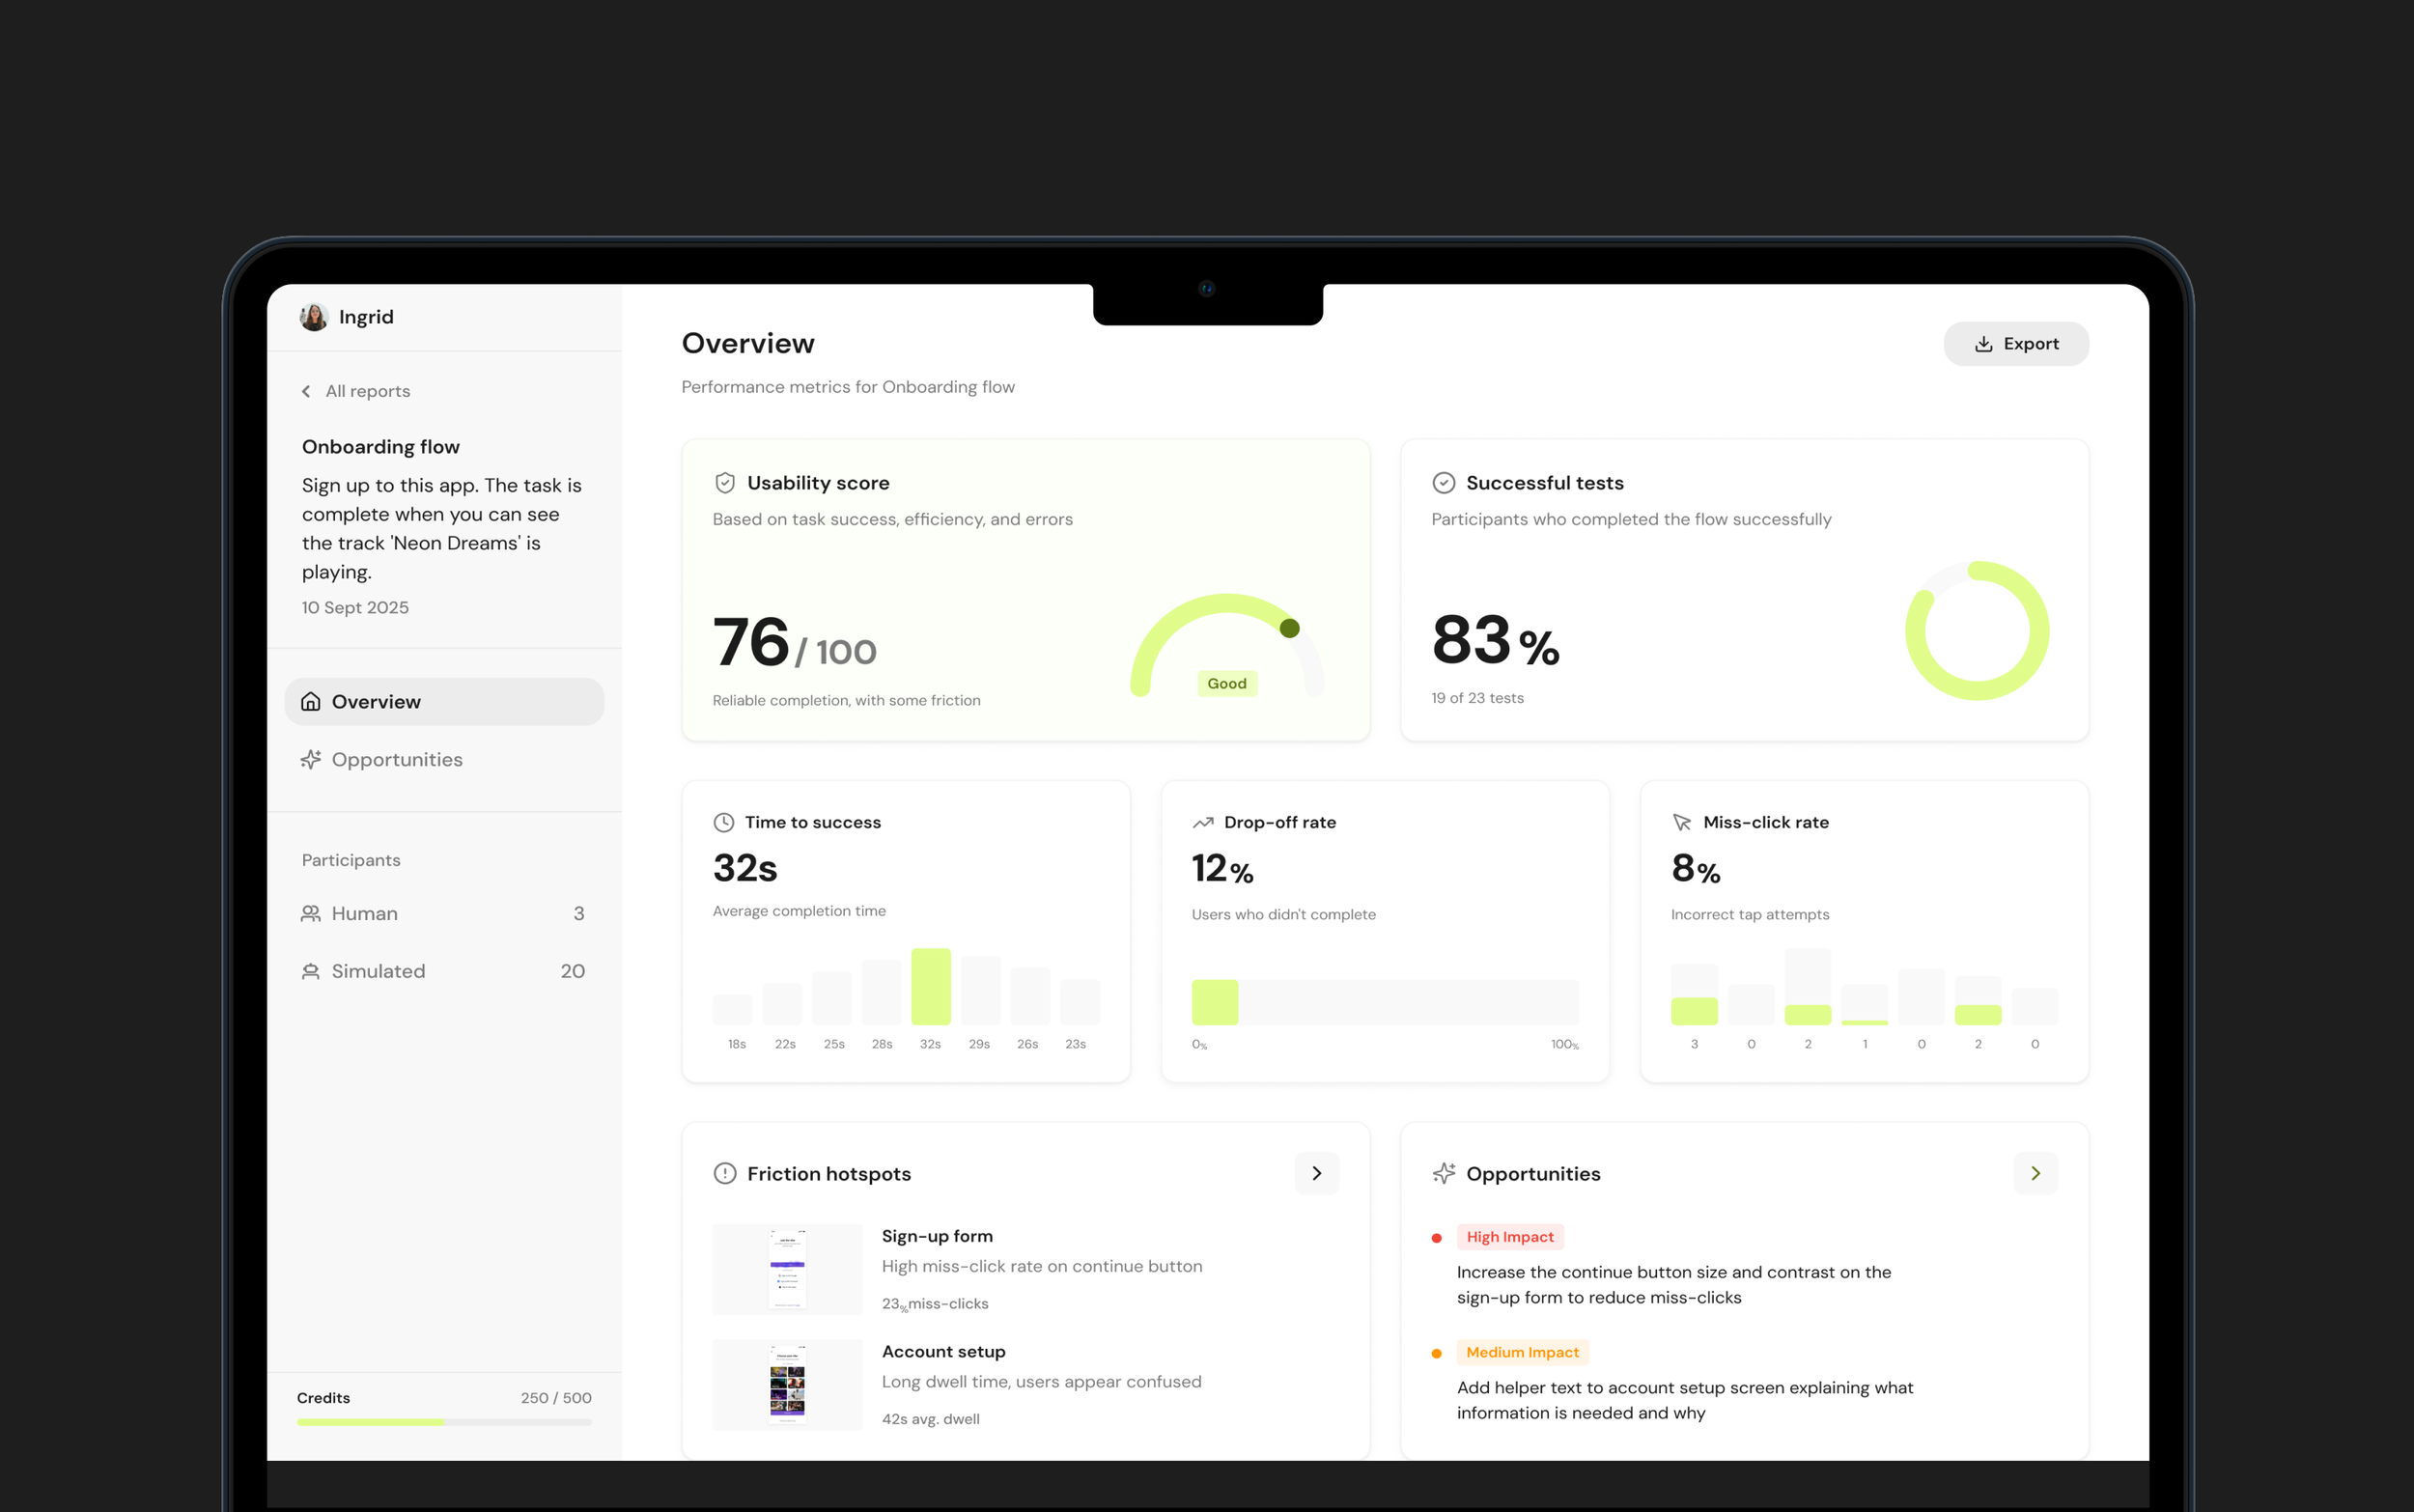
Task: Open Human participants list
Action: coord(364,914)
